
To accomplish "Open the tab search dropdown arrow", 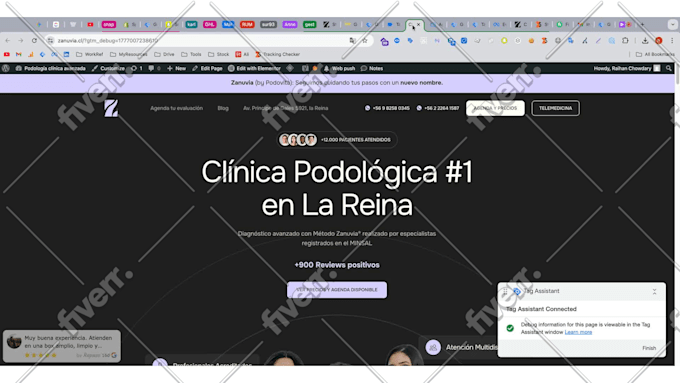I will click(673, 24).
